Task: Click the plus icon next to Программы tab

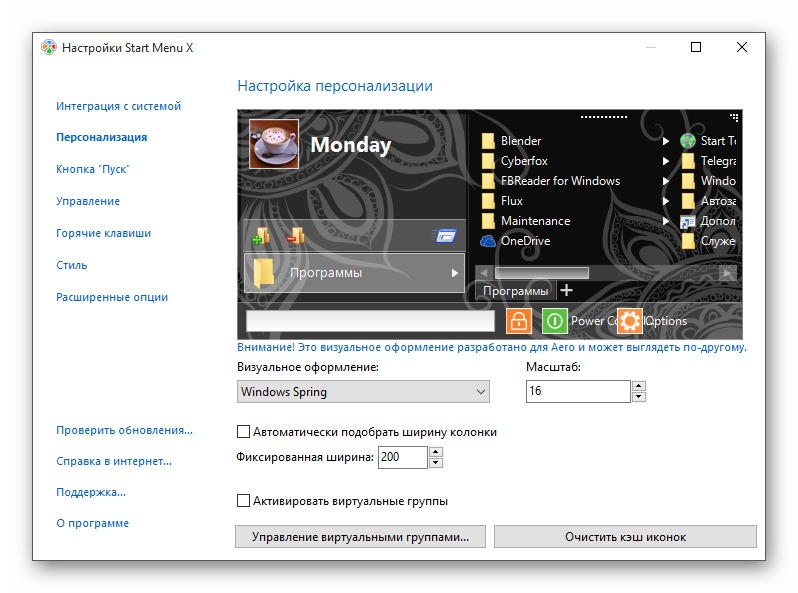Action: pyautogui.click(x=566, y=290)
